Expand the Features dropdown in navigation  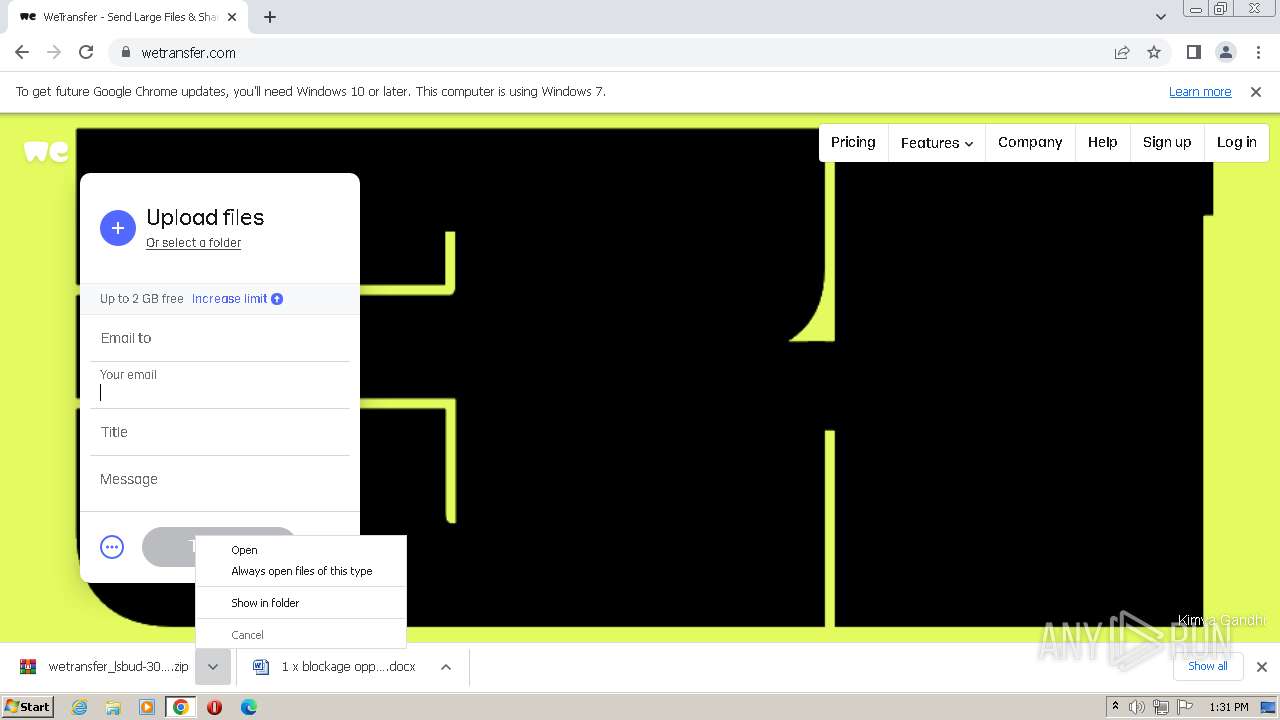(x=937, y=143)
